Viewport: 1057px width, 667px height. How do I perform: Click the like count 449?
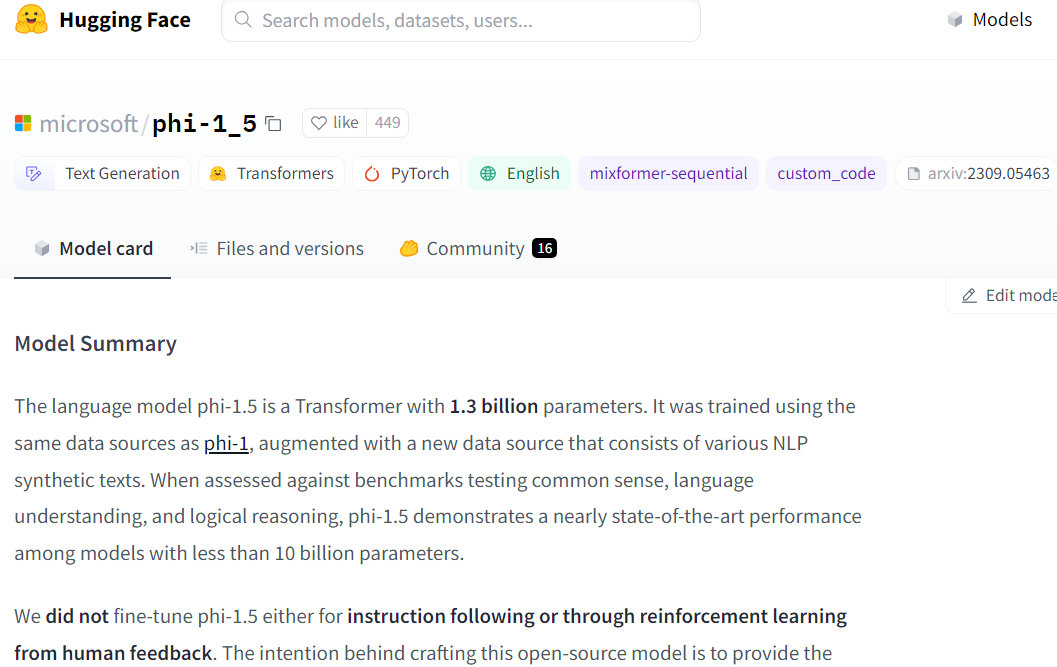(388, 123)
